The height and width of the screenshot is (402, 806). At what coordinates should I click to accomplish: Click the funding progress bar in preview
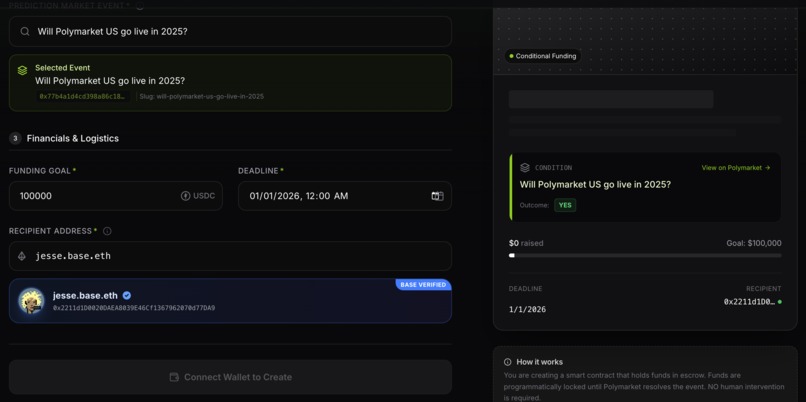point(645,255)
